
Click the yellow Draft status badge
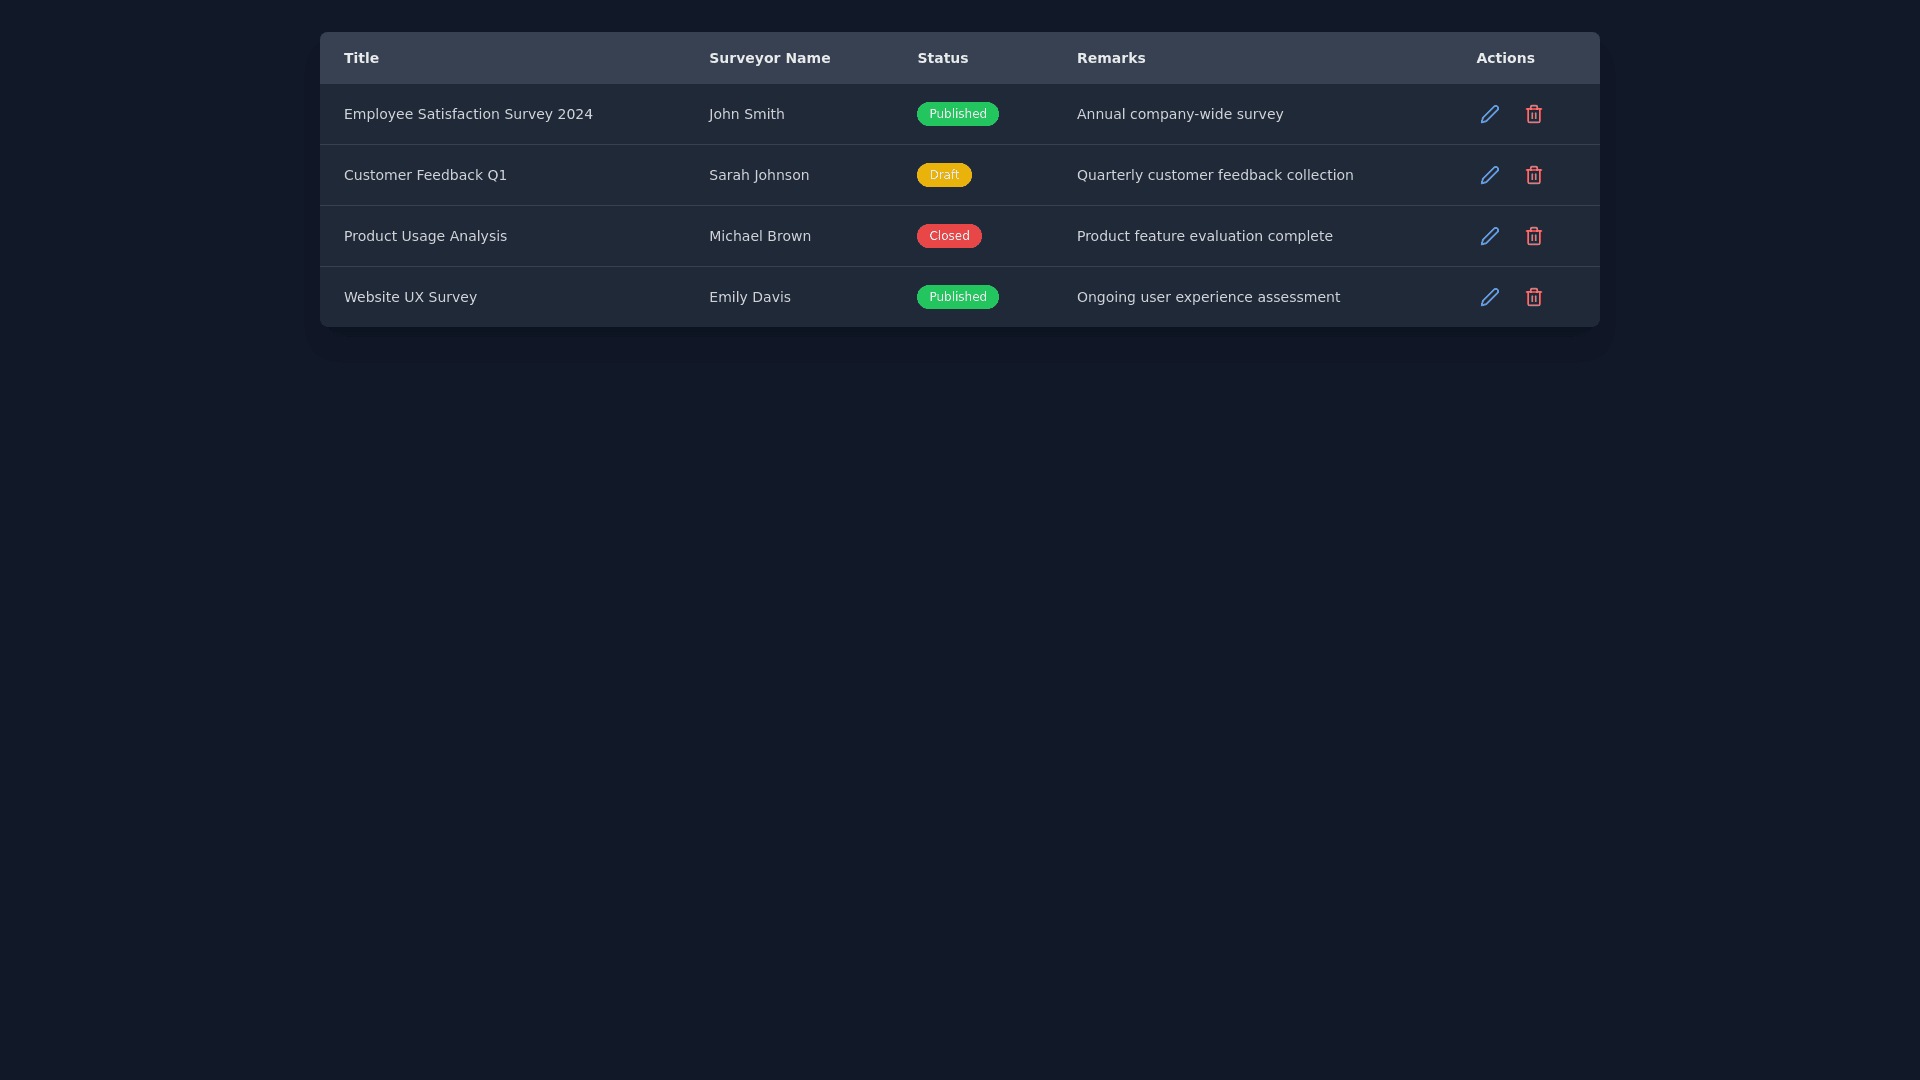(943, 175)
